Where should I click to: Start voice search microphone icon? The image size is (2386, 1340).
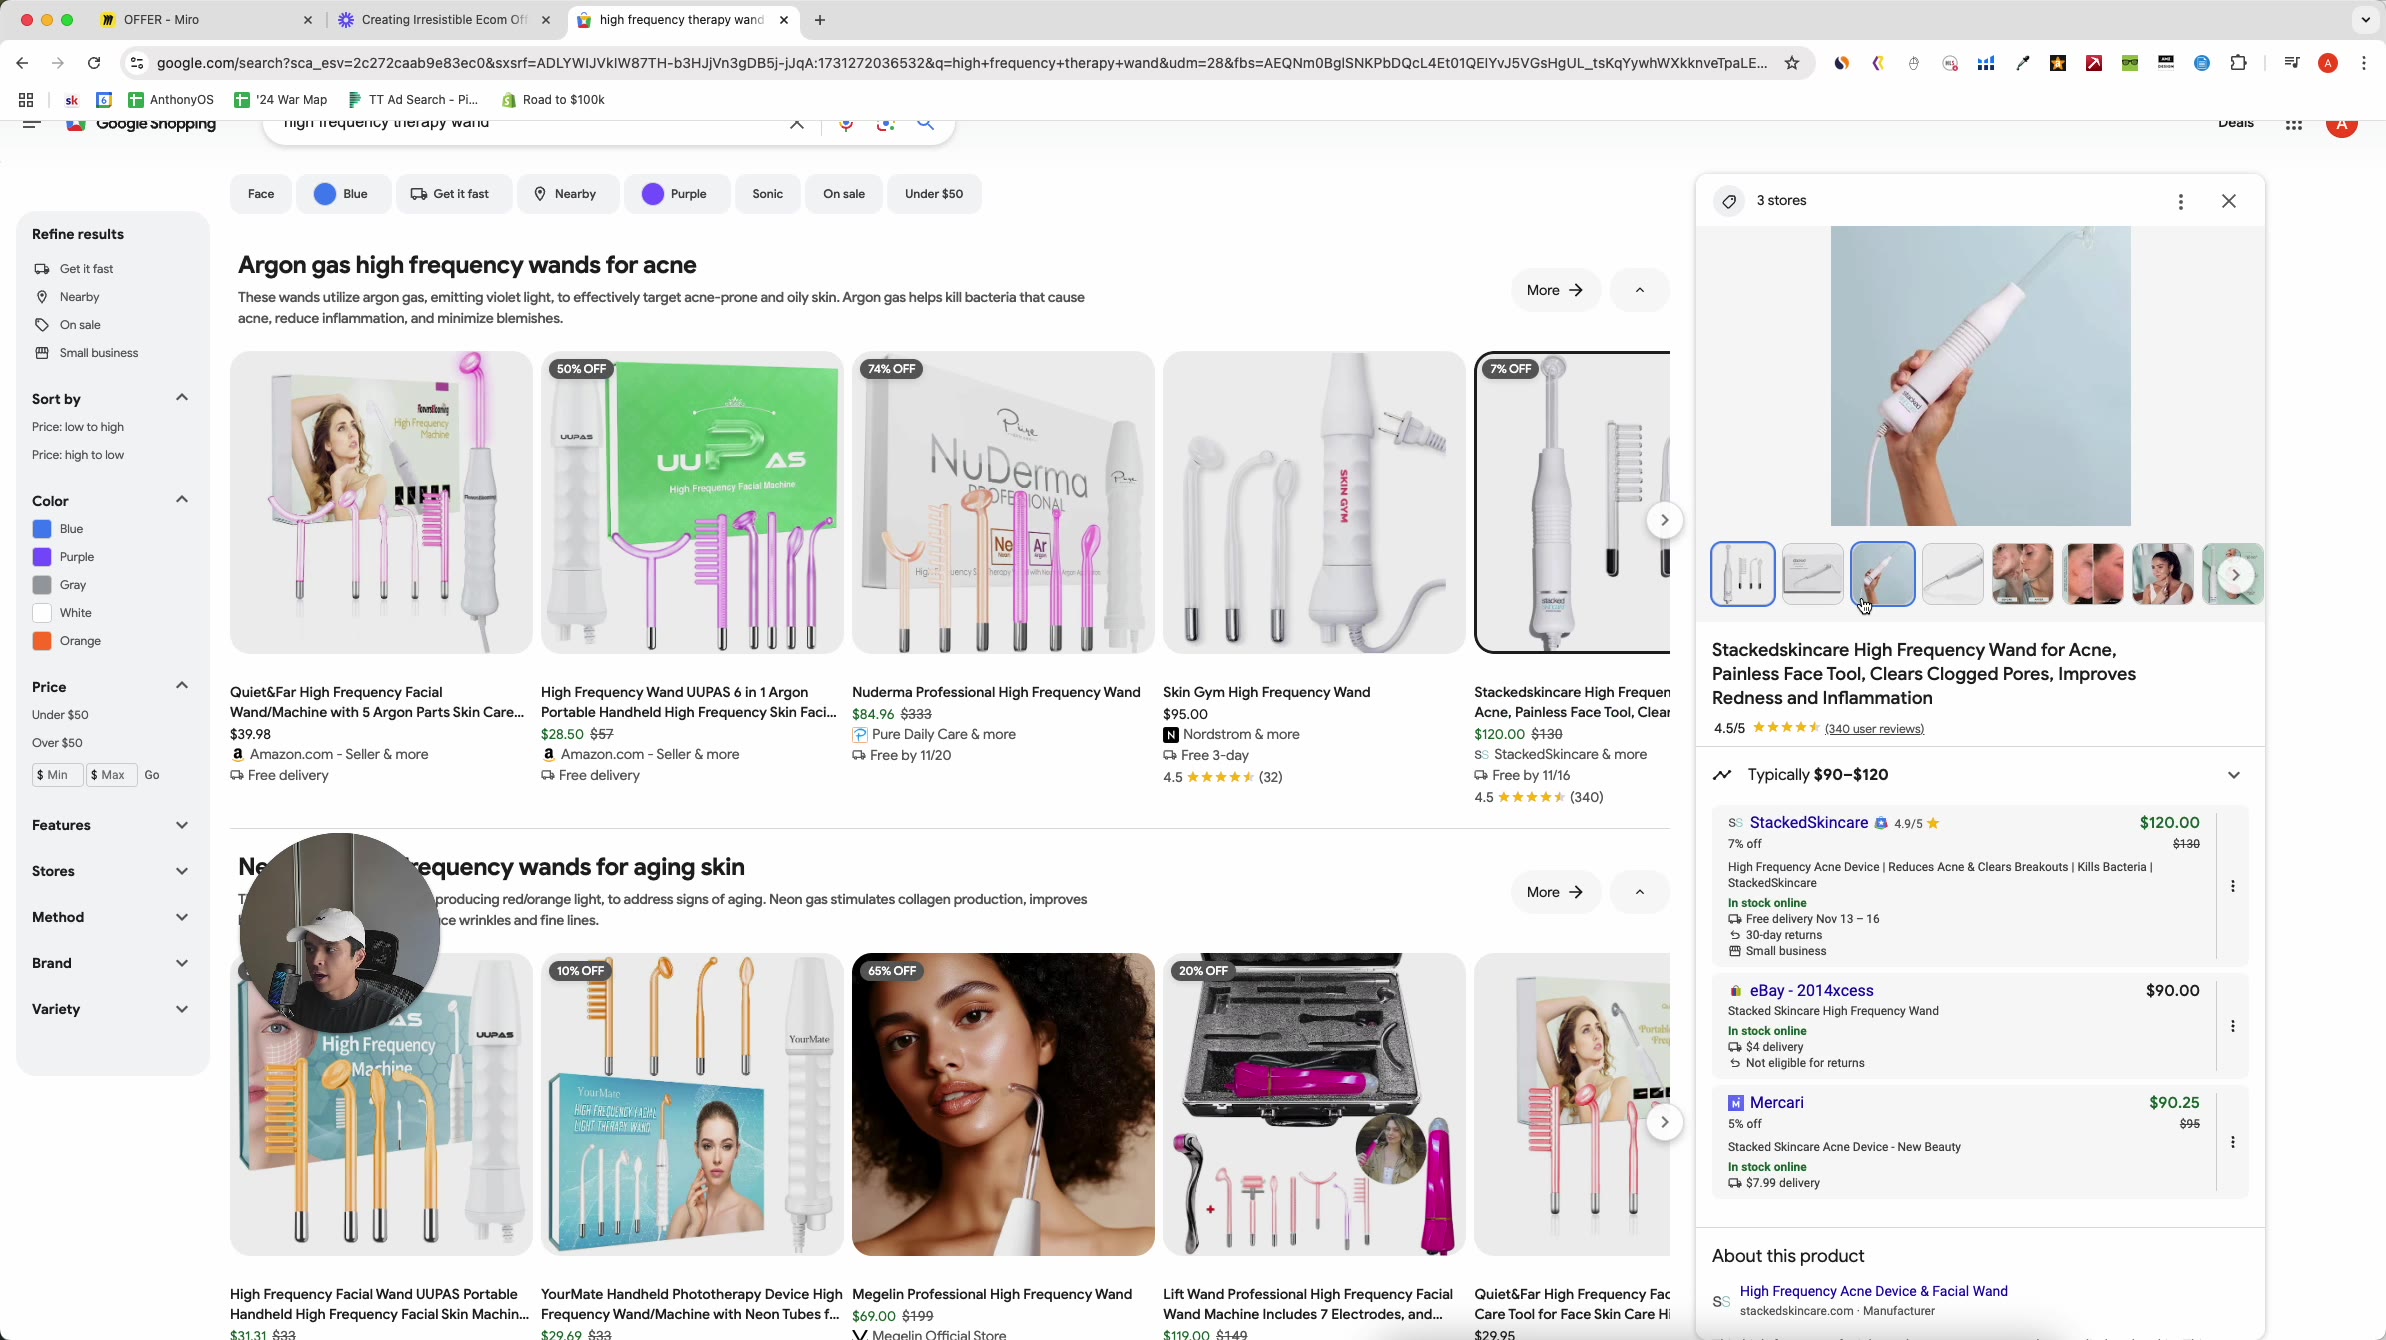pyautogui.click(x=847, y=125)
